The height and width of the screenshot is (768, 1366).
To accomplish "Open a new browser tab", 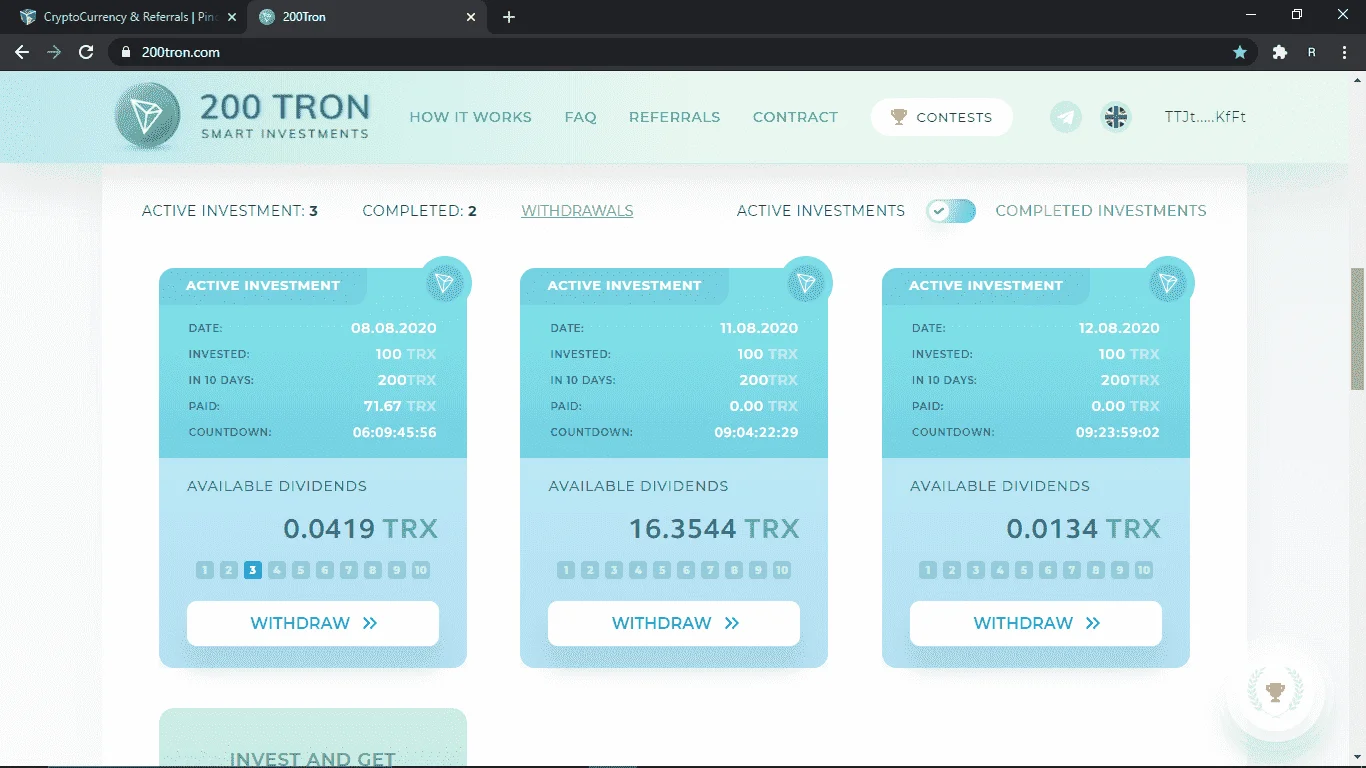I will [x=509, y=17].
